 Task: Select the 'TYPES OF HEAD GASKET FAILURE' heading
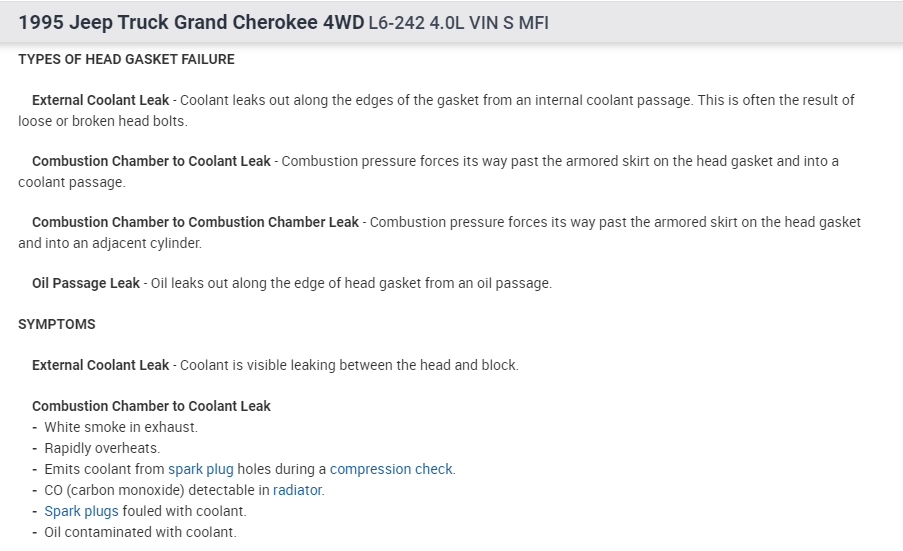[x=126, y=60]
